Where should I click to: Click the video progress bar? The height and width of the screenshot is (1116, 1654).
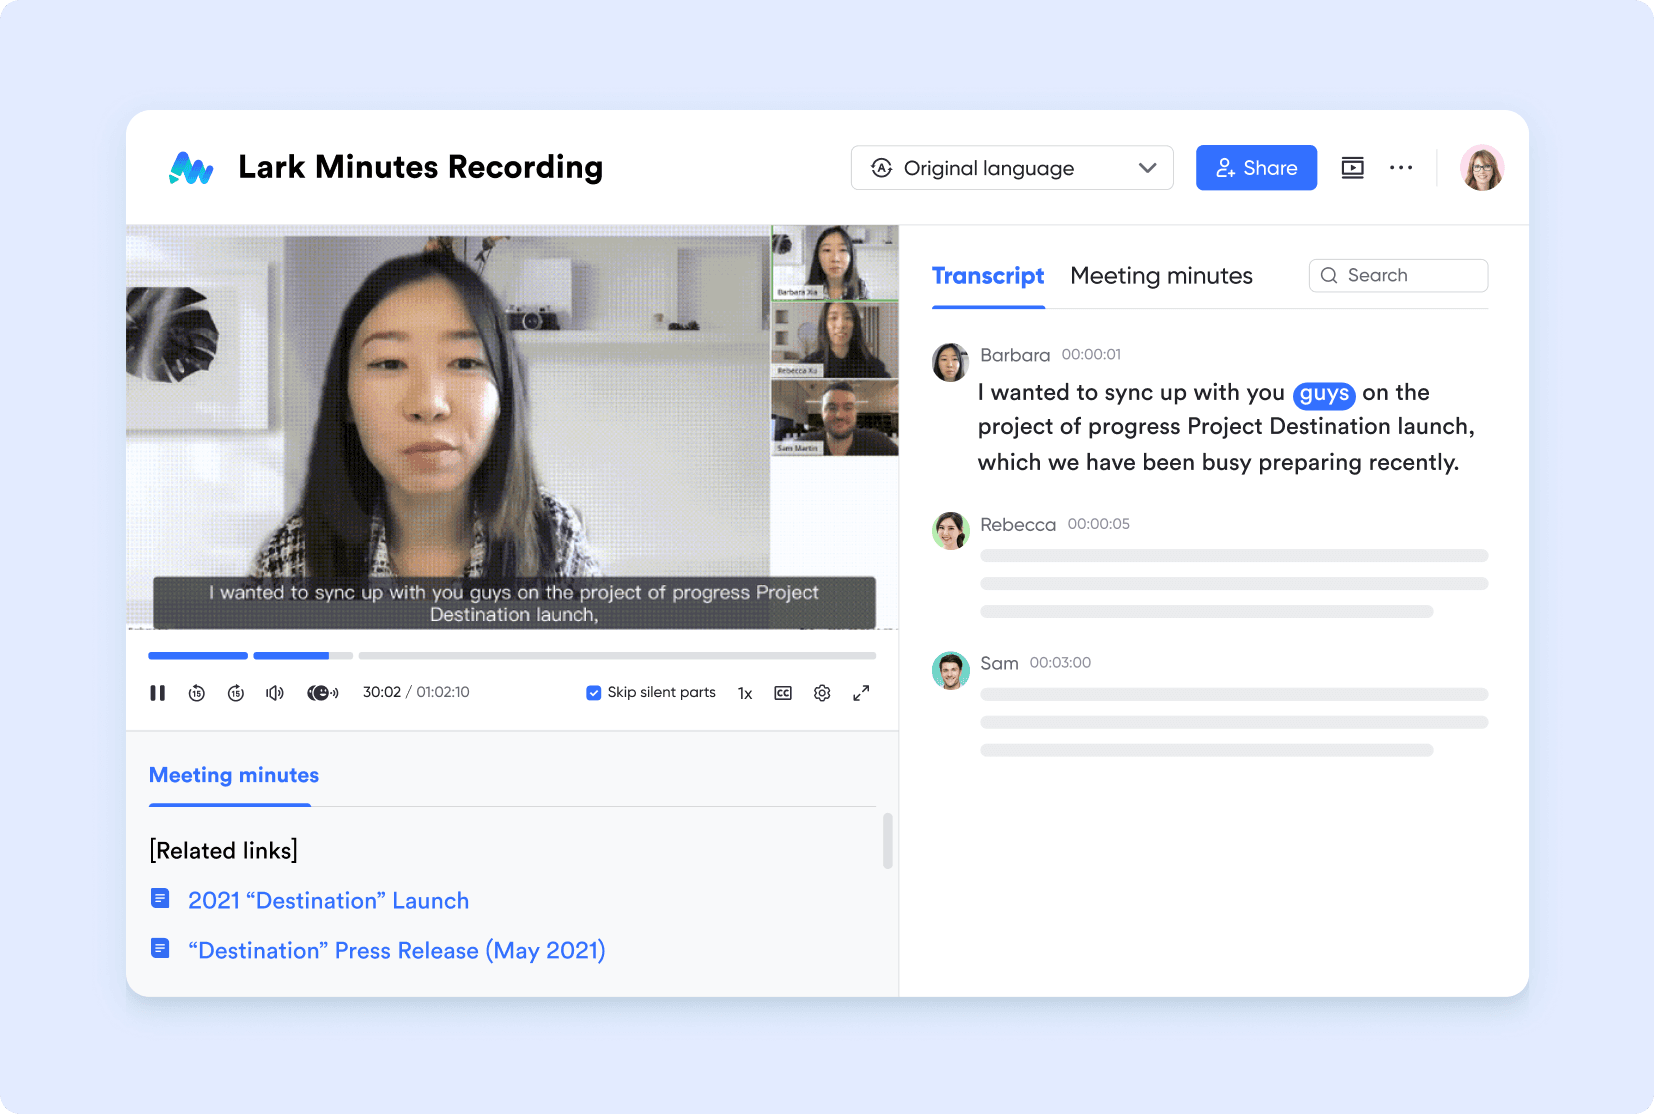click(512, 656)
